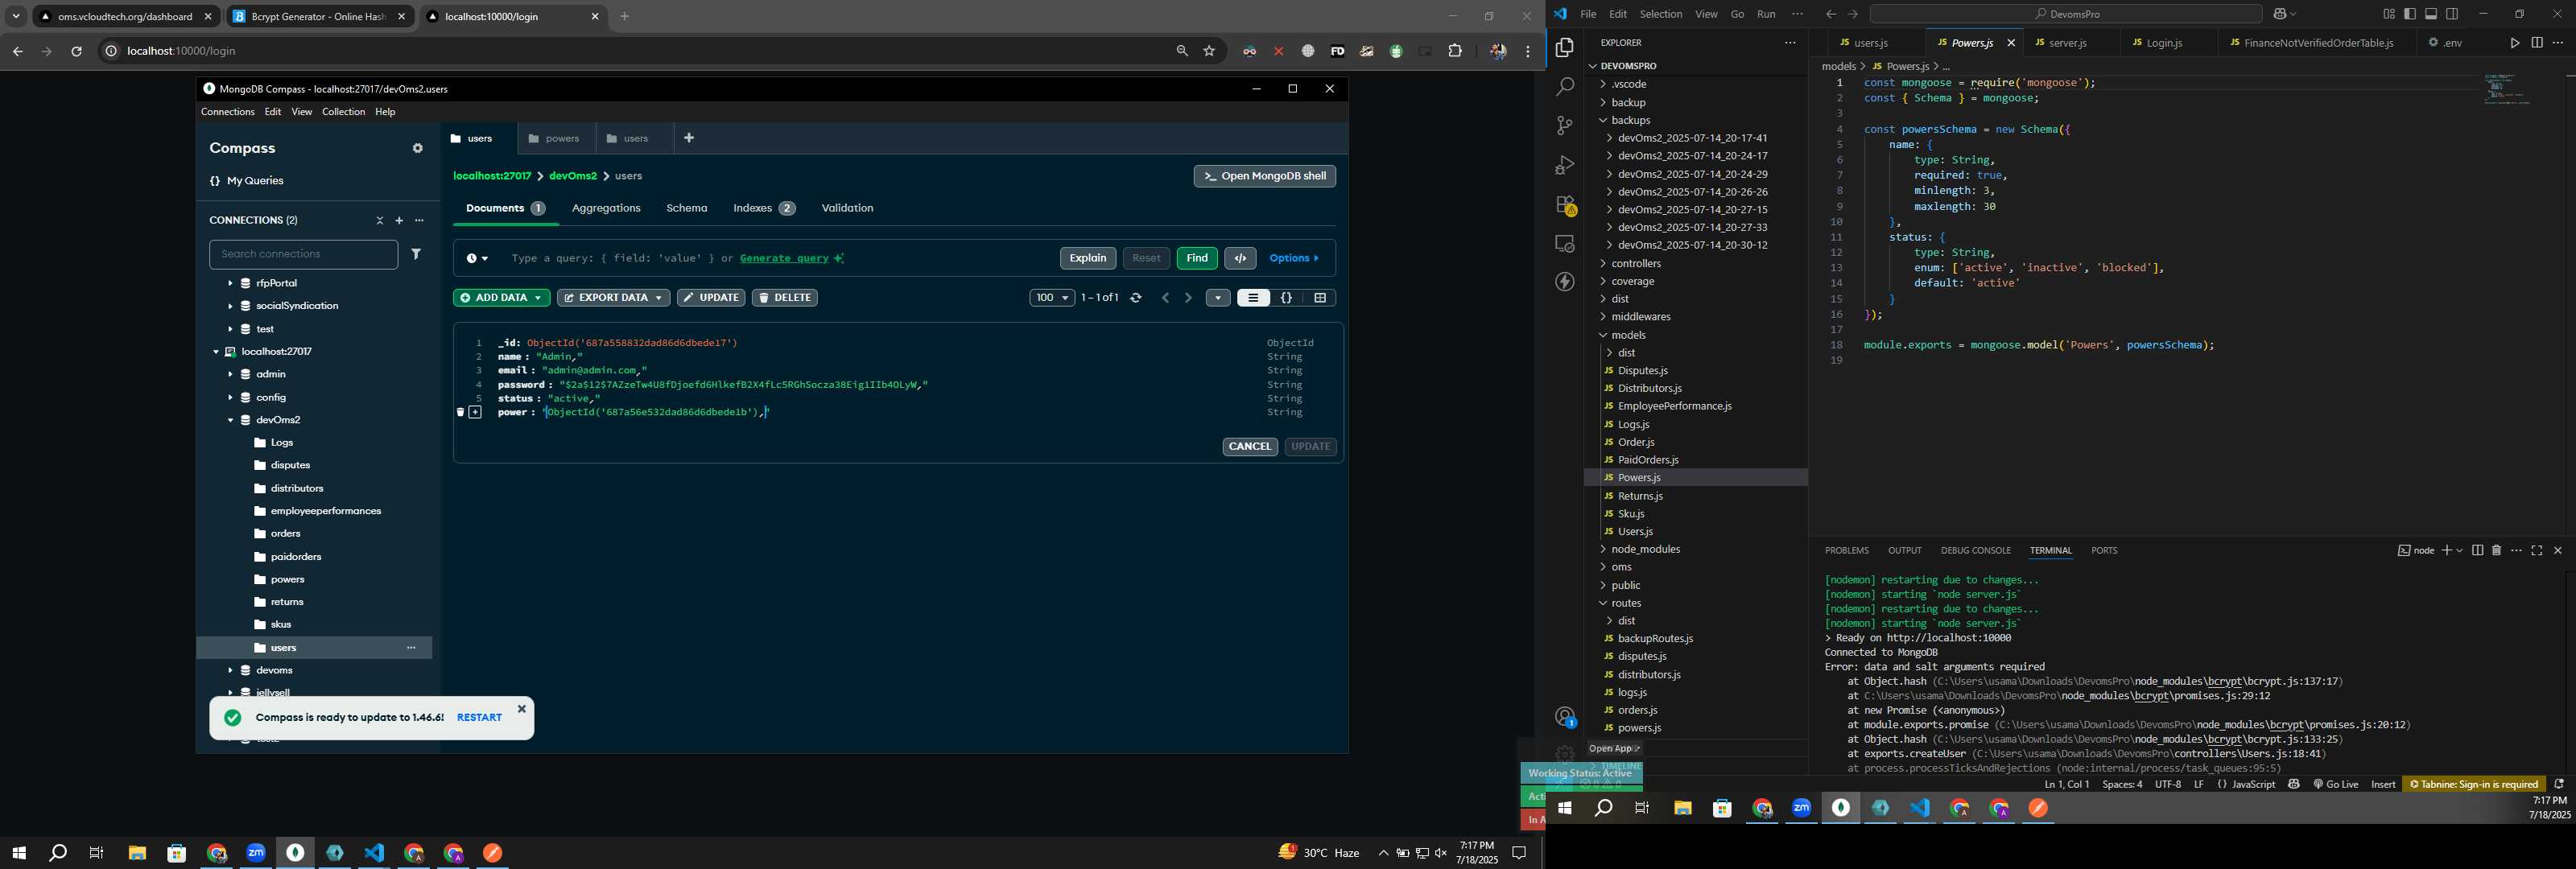Open Collection menu in Compass
This screenshot has width=2576, height=869.
[x=343, y=112]
